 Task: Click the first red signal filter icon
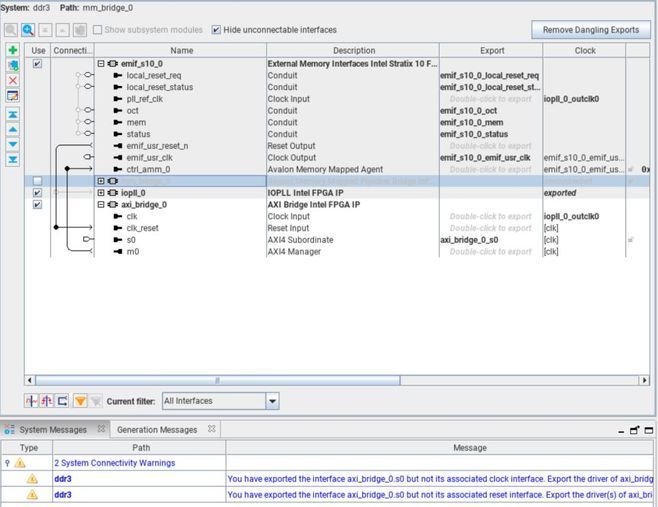pos(31,401)
